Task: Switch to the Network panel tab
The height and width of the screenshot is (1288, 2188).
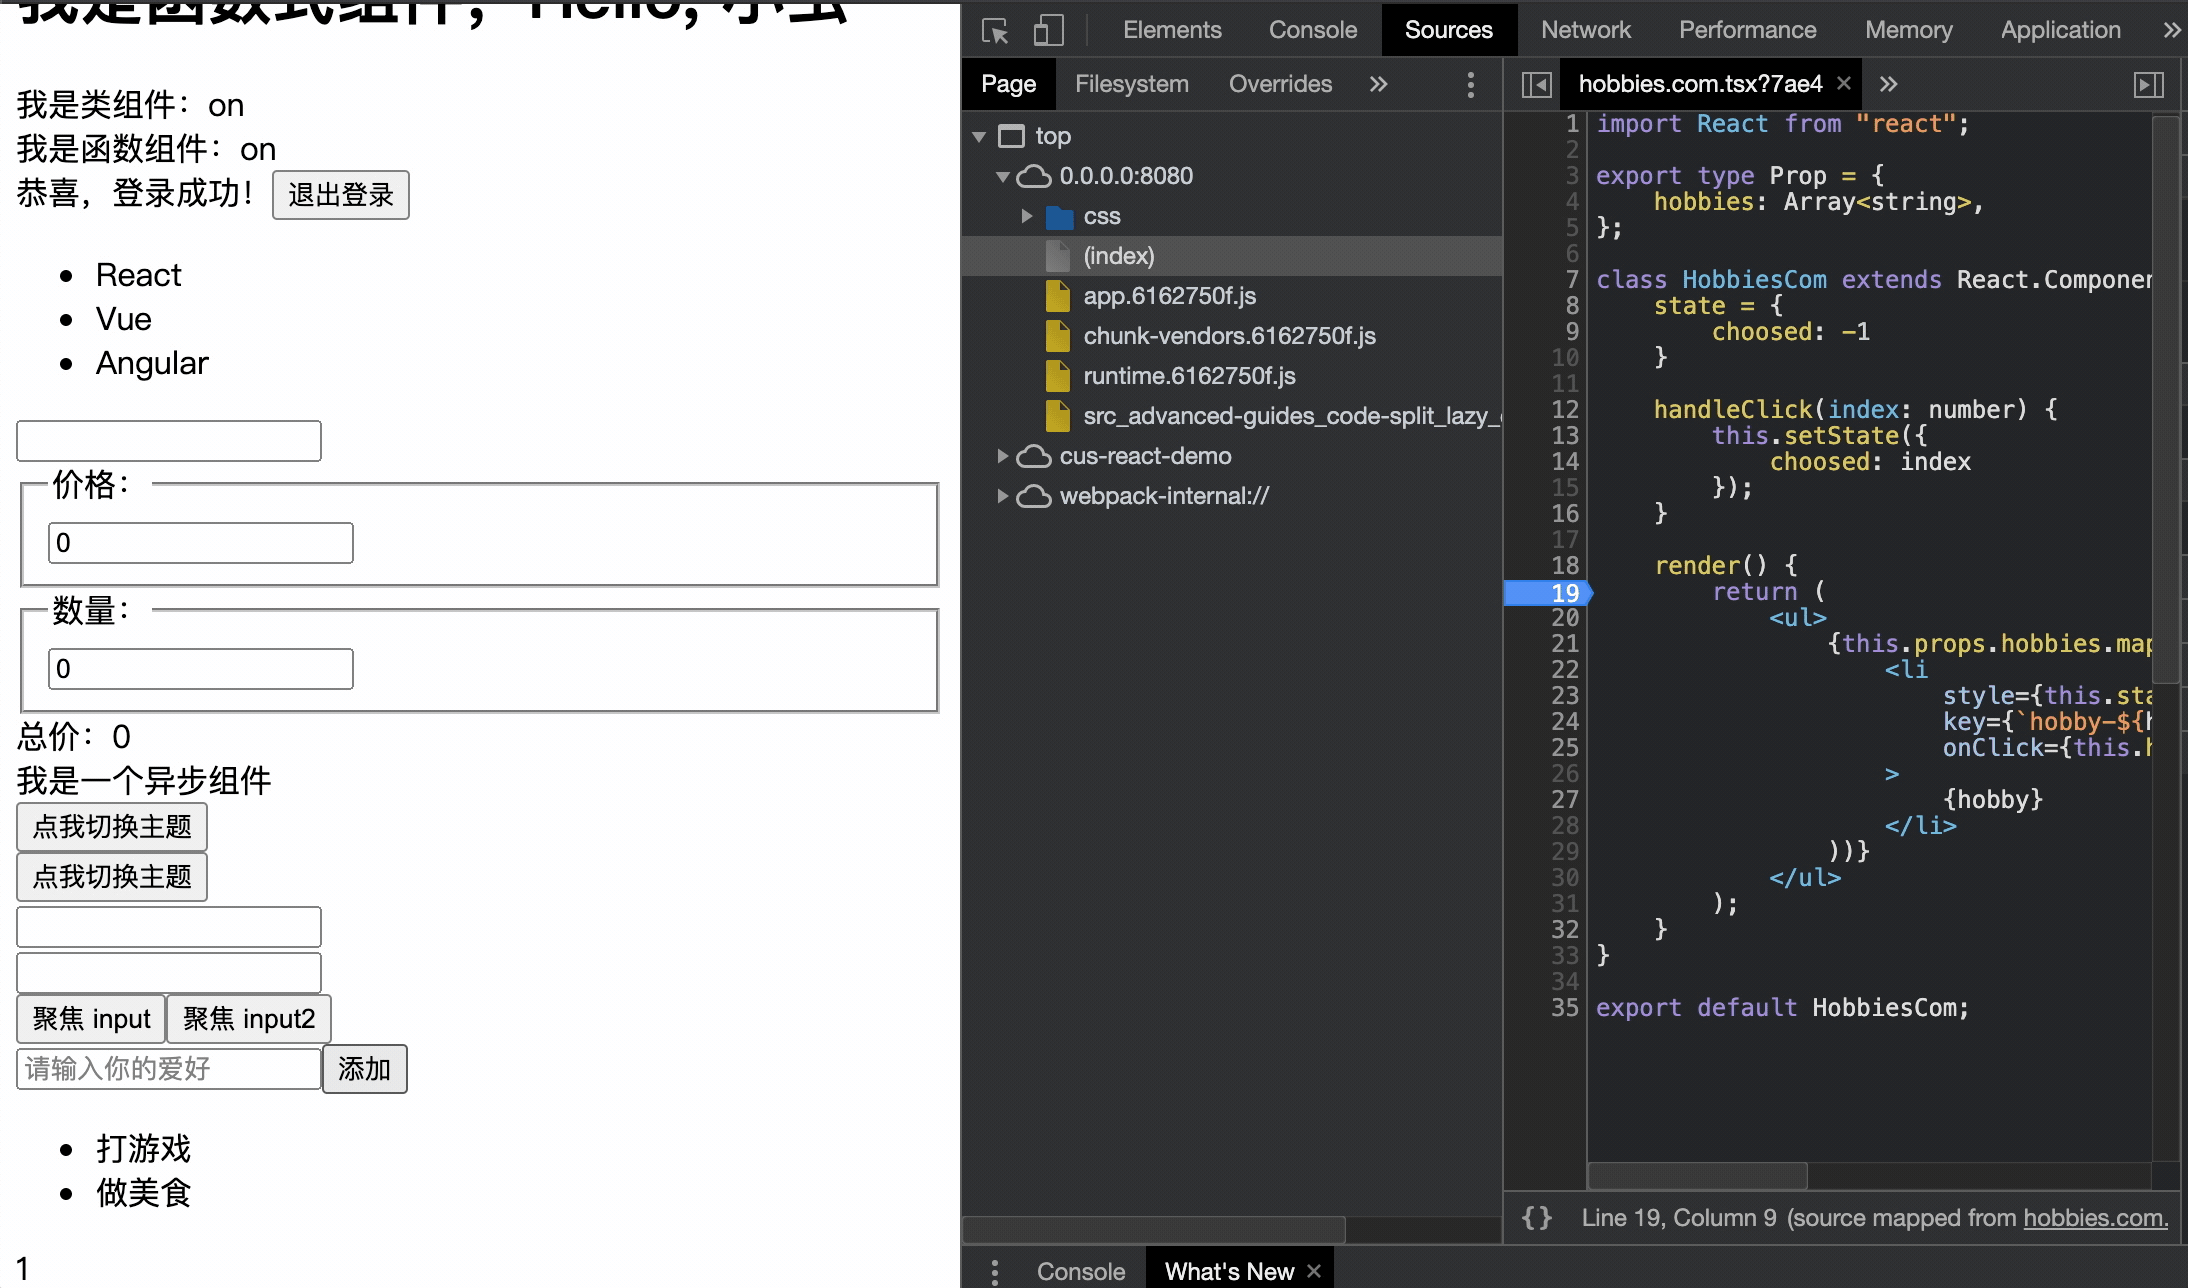Action: 1585,31
